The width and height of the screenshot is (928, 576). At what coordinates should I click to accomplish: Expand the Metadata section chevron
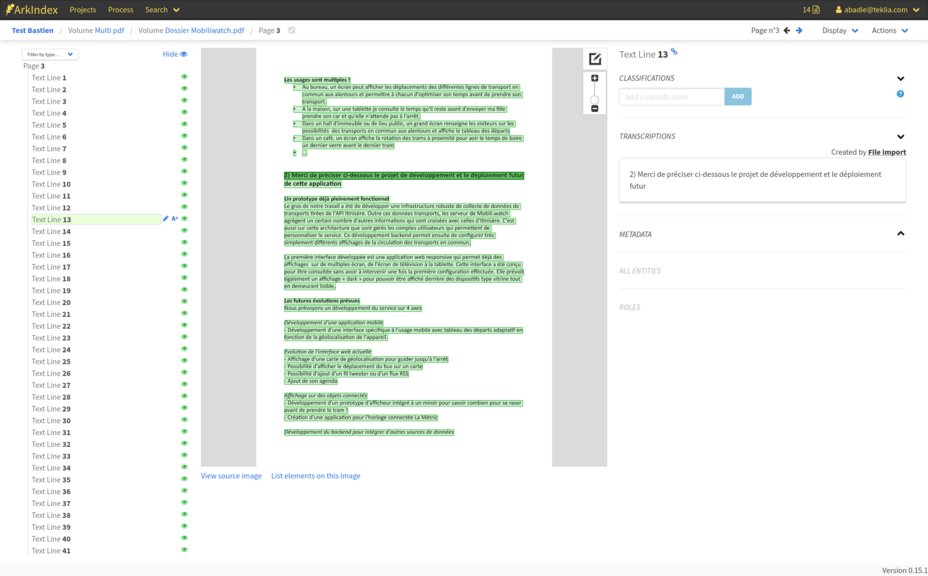click(x=900, y=234)
